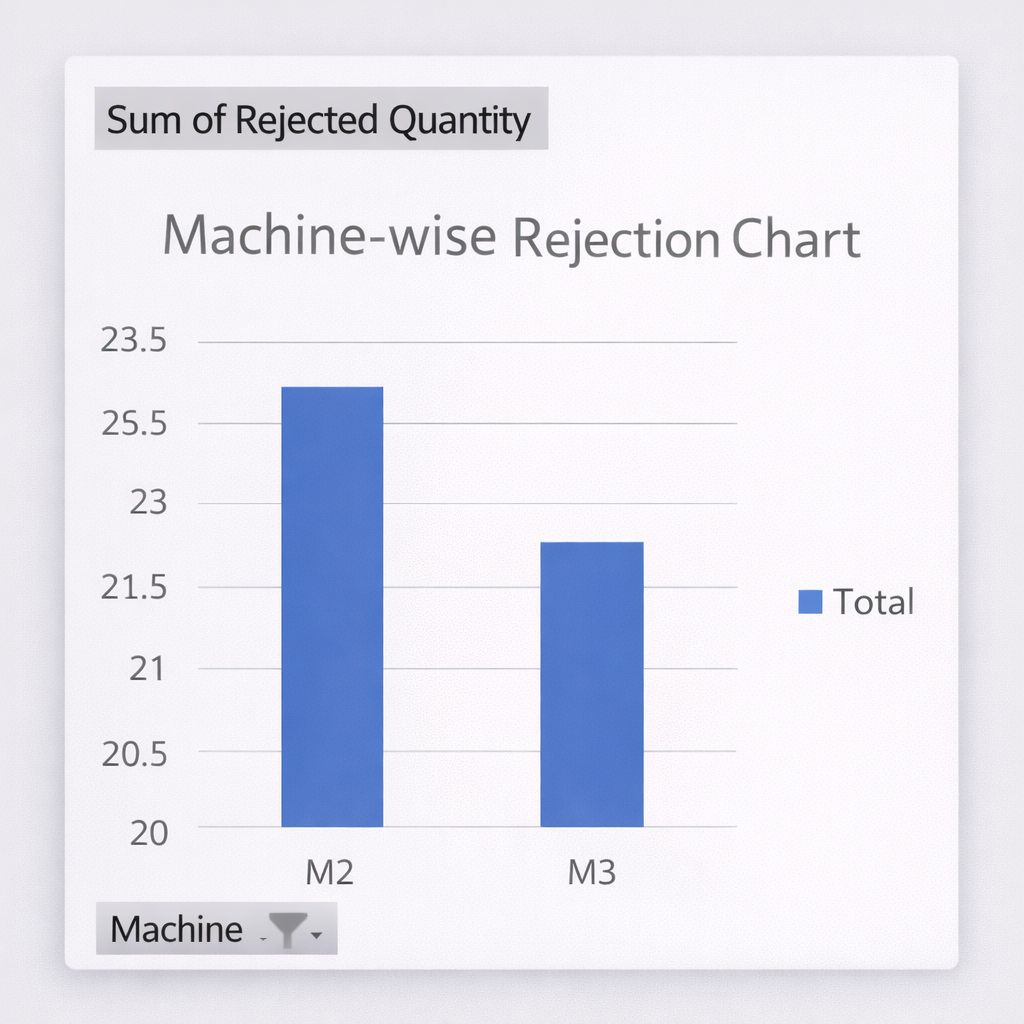Click the 20.5 value axis label
This screenshot has width=1024, height=1024.
(133, 752)
